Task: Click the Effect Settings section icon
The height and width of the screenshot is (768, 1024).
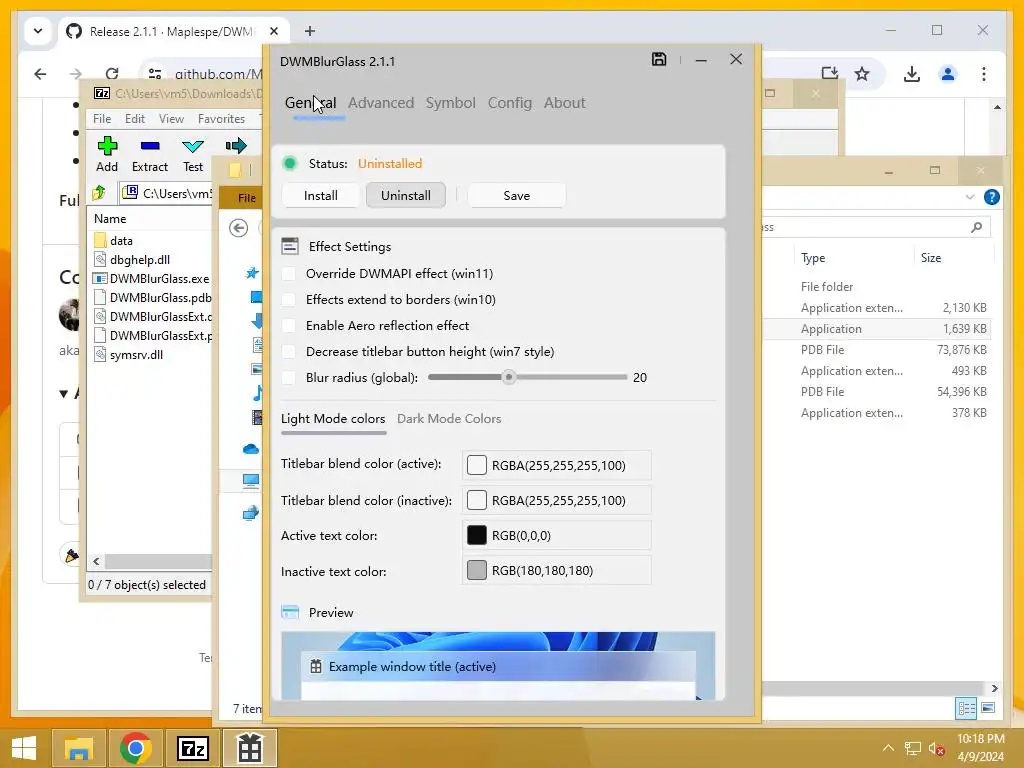Action: pyautogui.click(x=290, y=246)
